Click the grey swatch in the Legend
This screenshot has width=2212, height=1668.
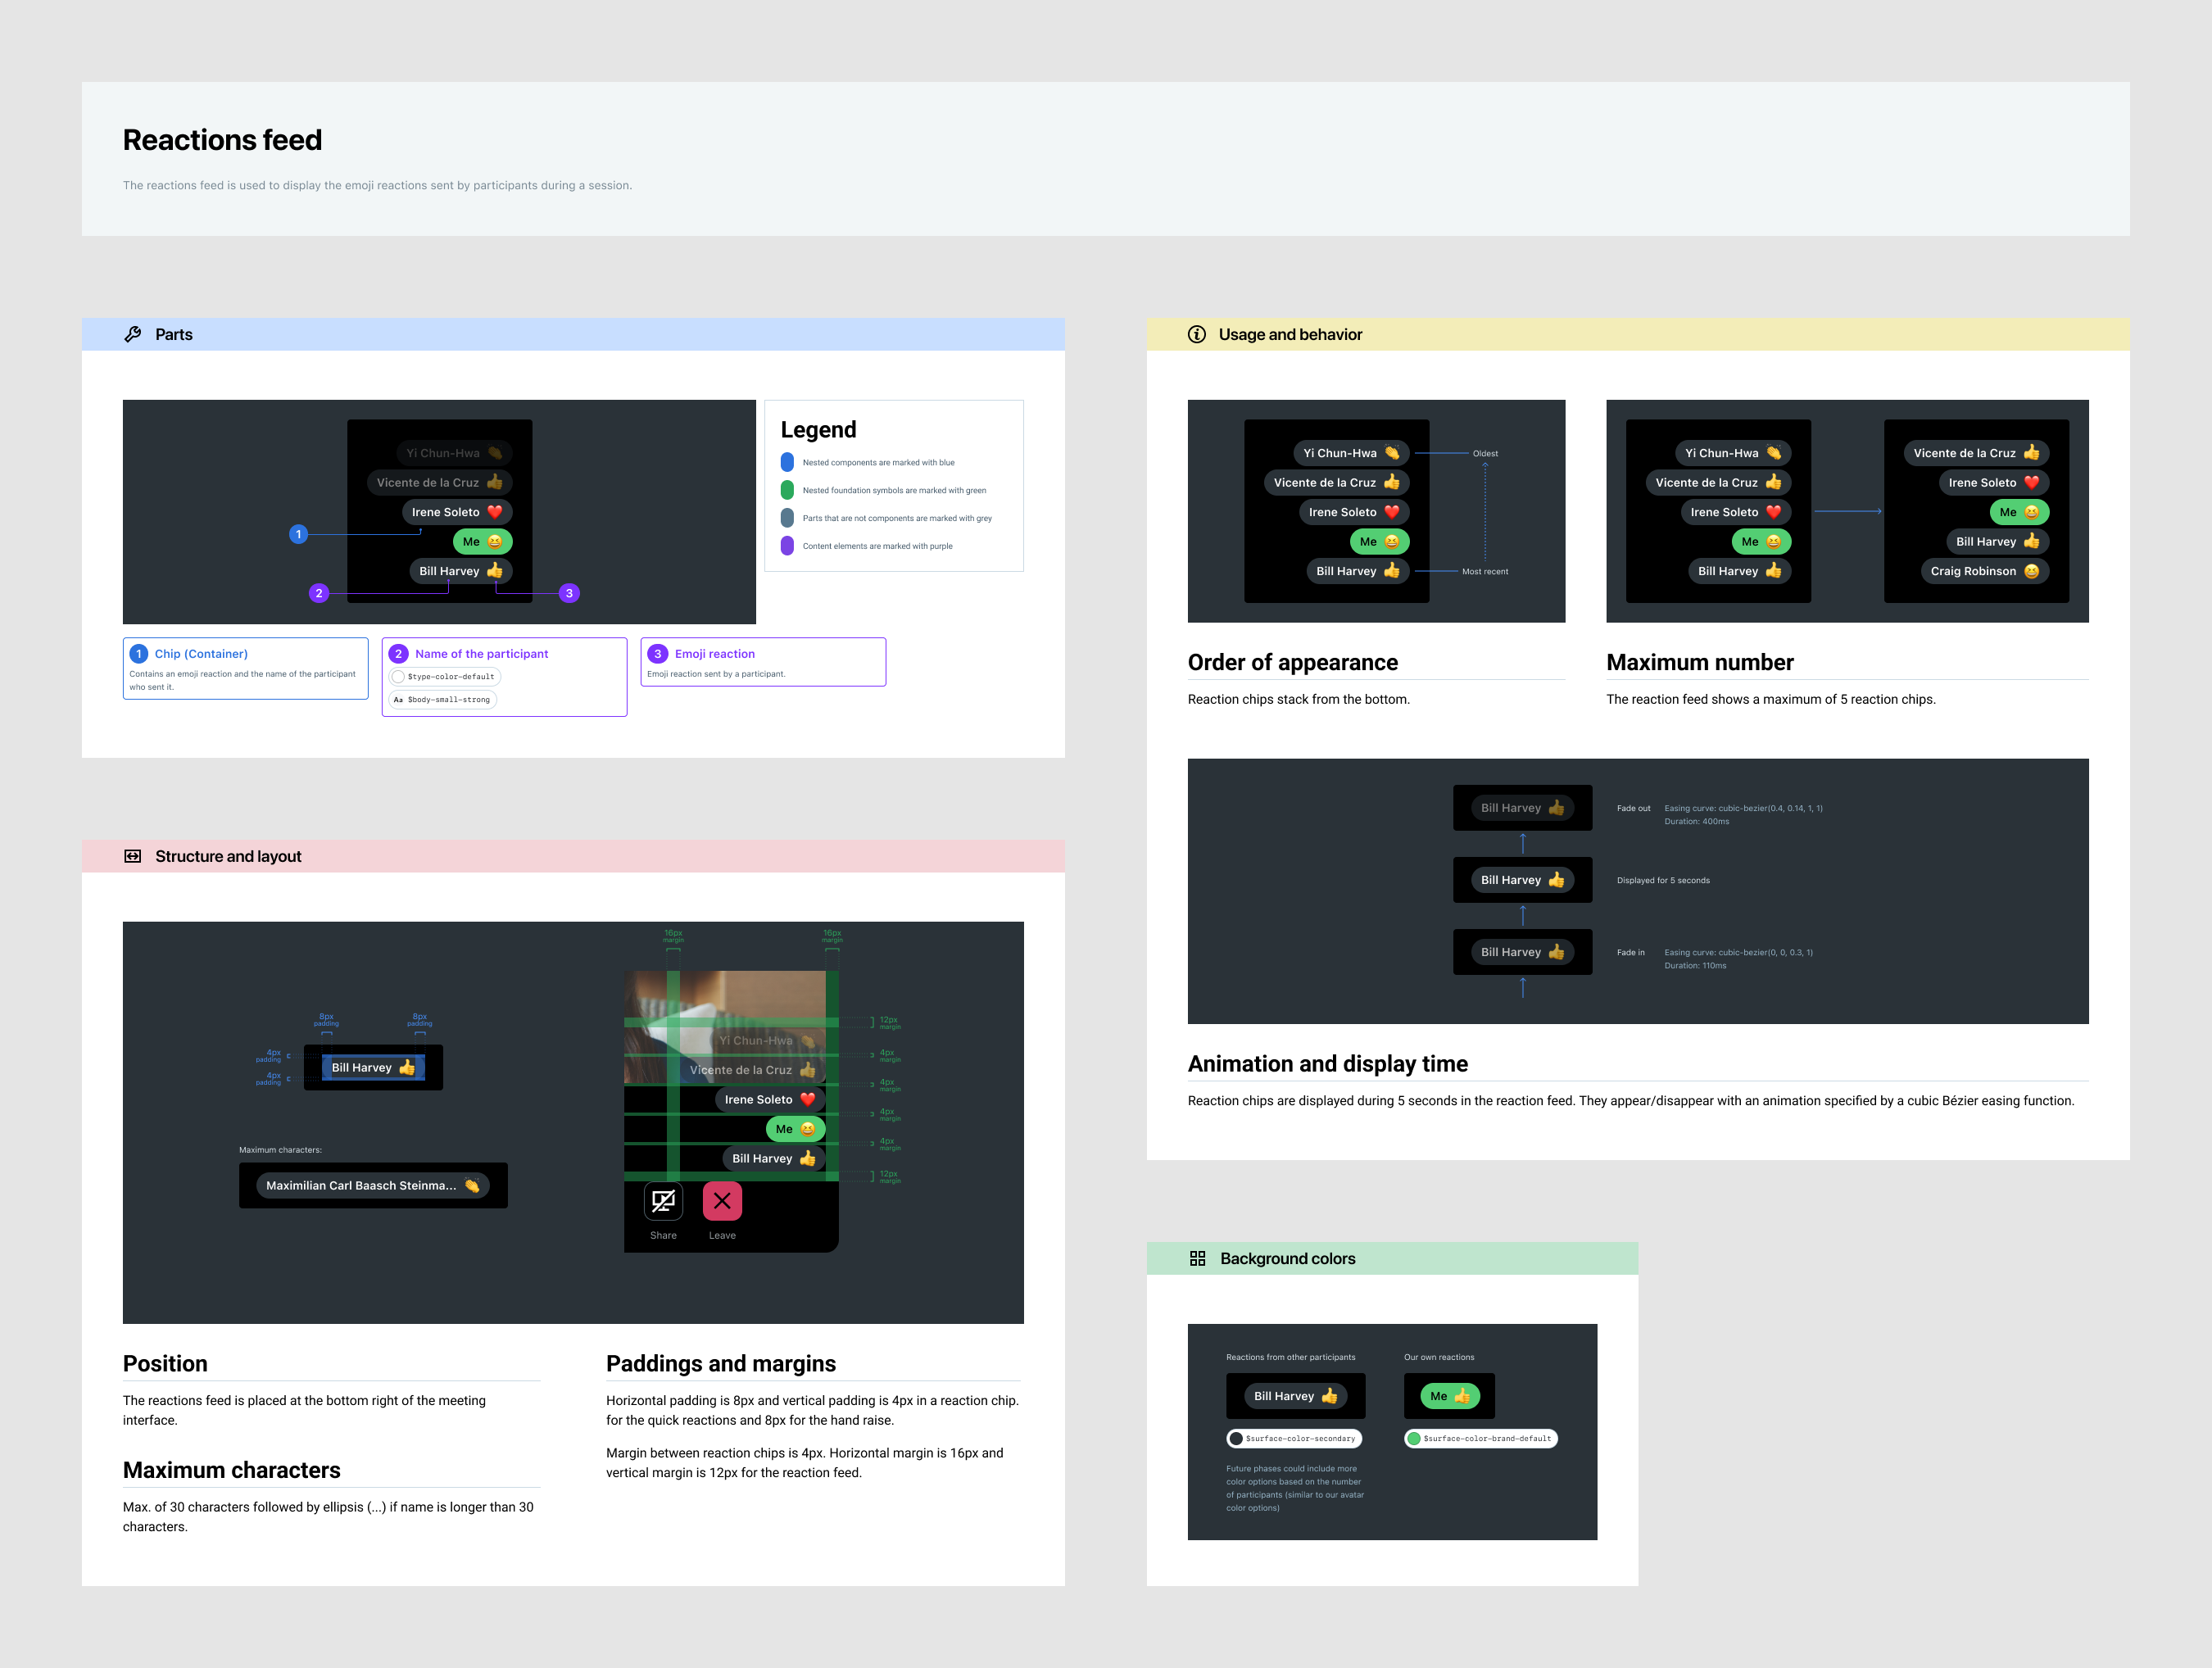[x=787, y=518]
